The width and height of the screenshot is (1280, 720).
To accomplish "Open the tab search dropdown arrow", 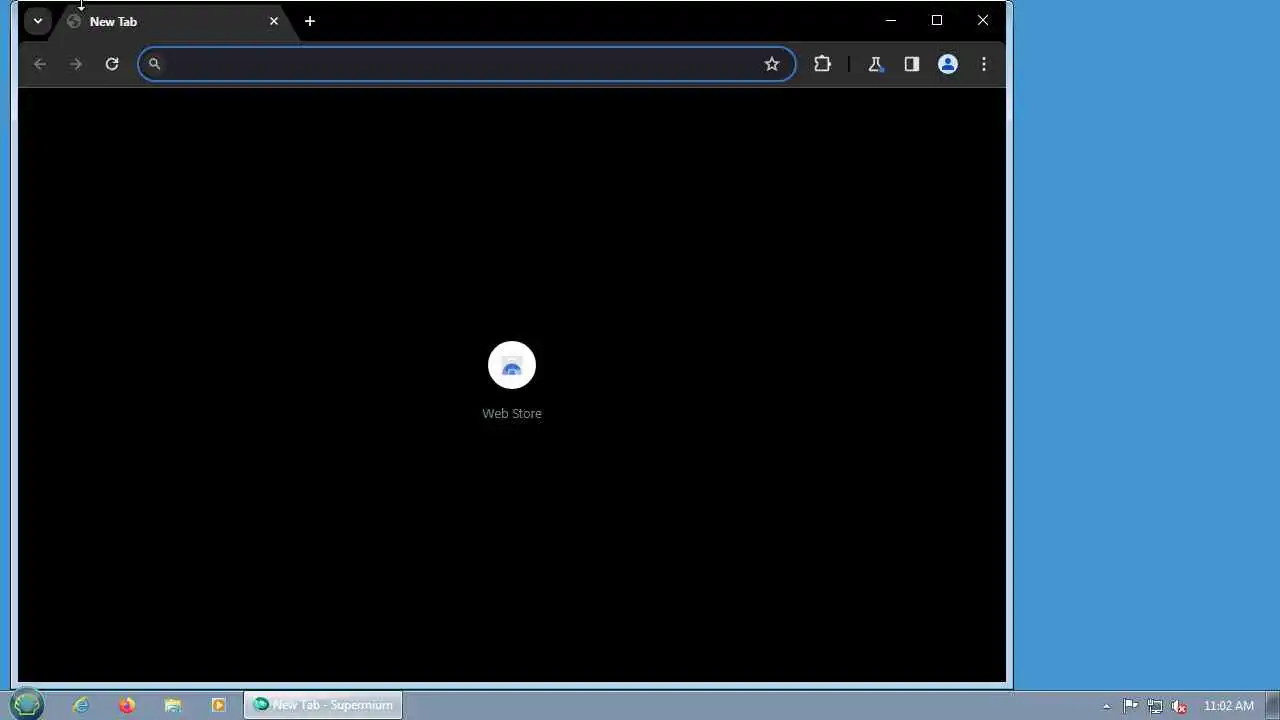I will [x=37, y=21].
